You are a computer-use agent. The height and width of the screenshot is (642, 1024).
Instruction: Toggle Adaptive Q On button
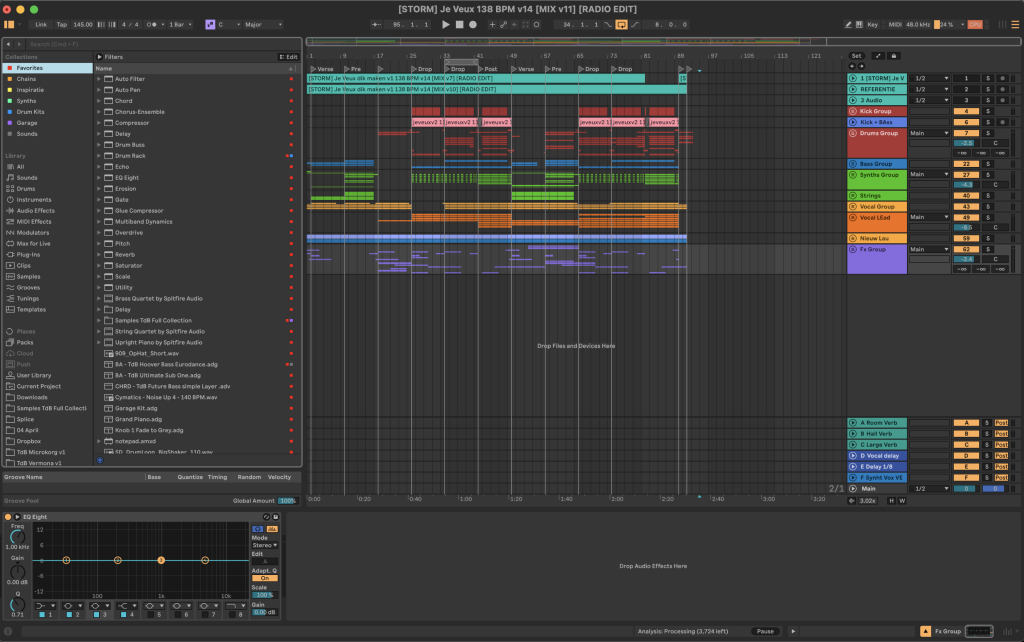pyautogui.click(x=264, y=578)
